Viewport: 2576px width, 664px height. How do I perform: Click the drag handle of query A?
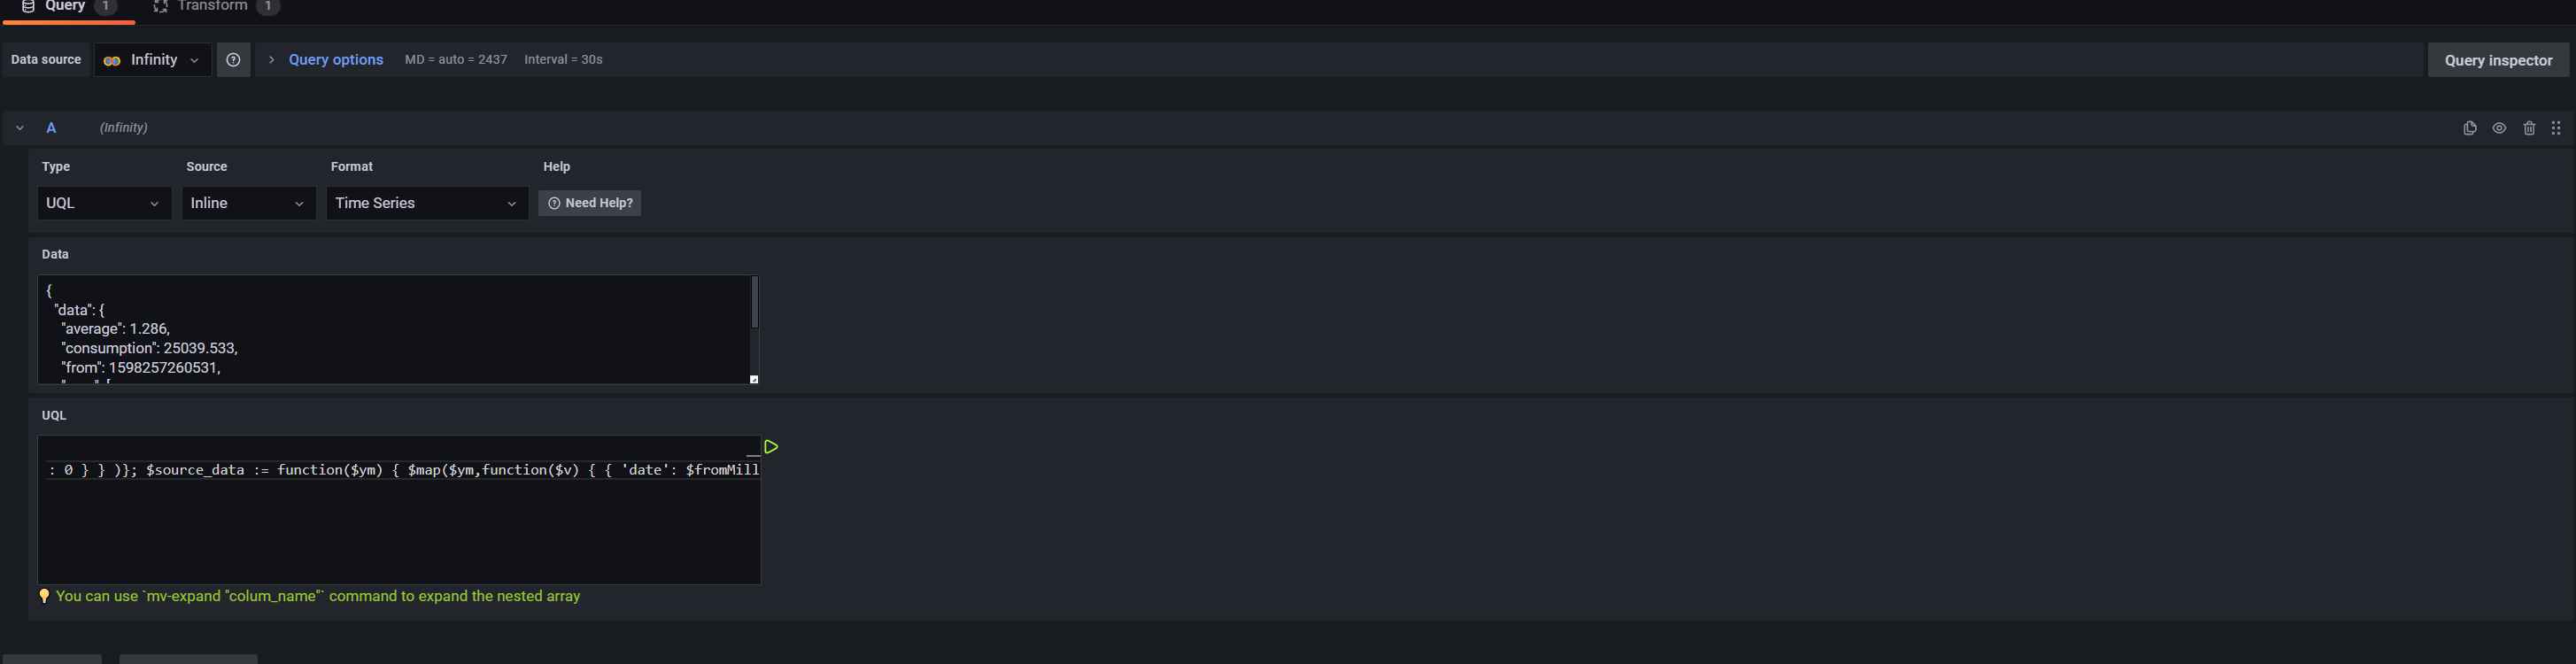2557,127
